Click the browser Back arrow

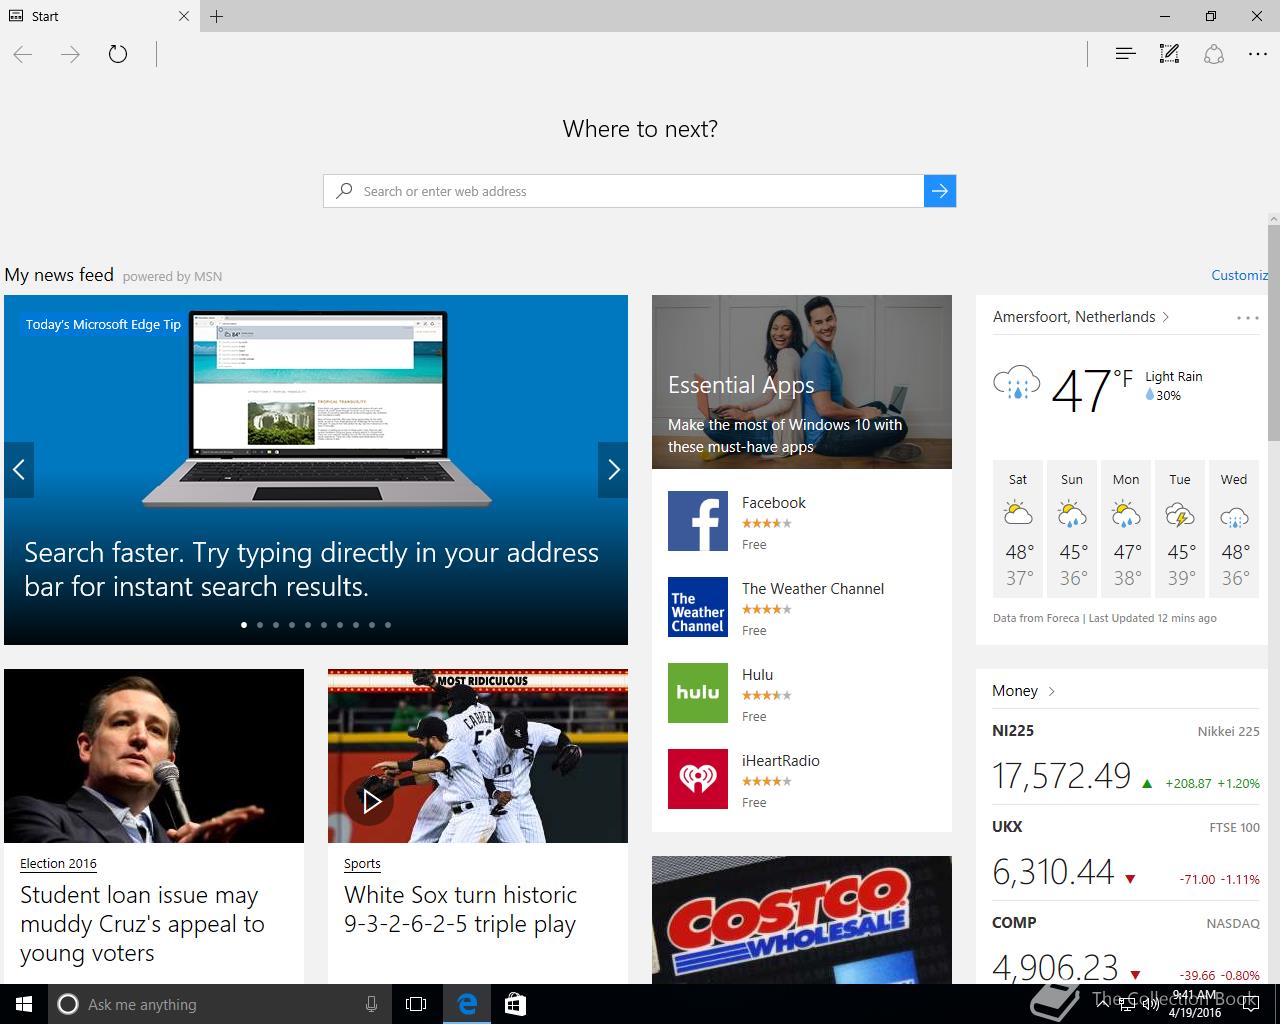coord(23,54)
